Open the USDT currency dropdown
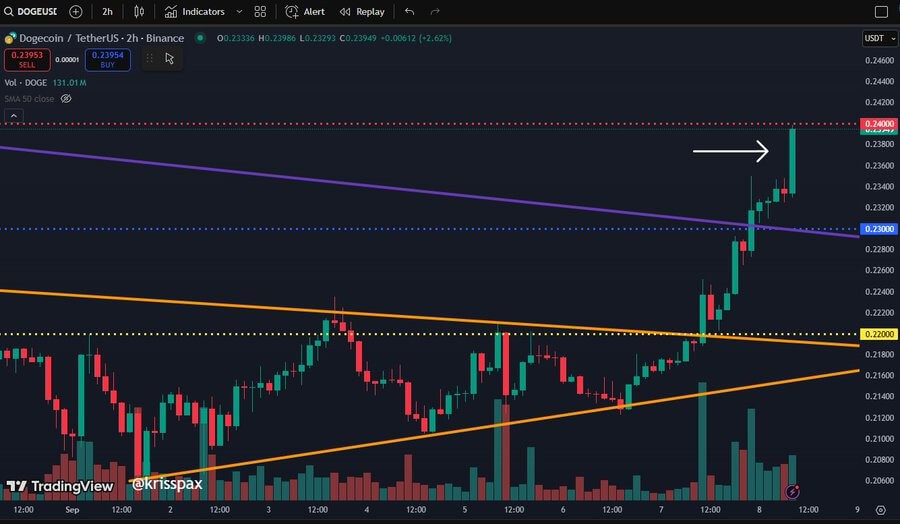This screenshot has width=900, height=524. coord(879,38)
